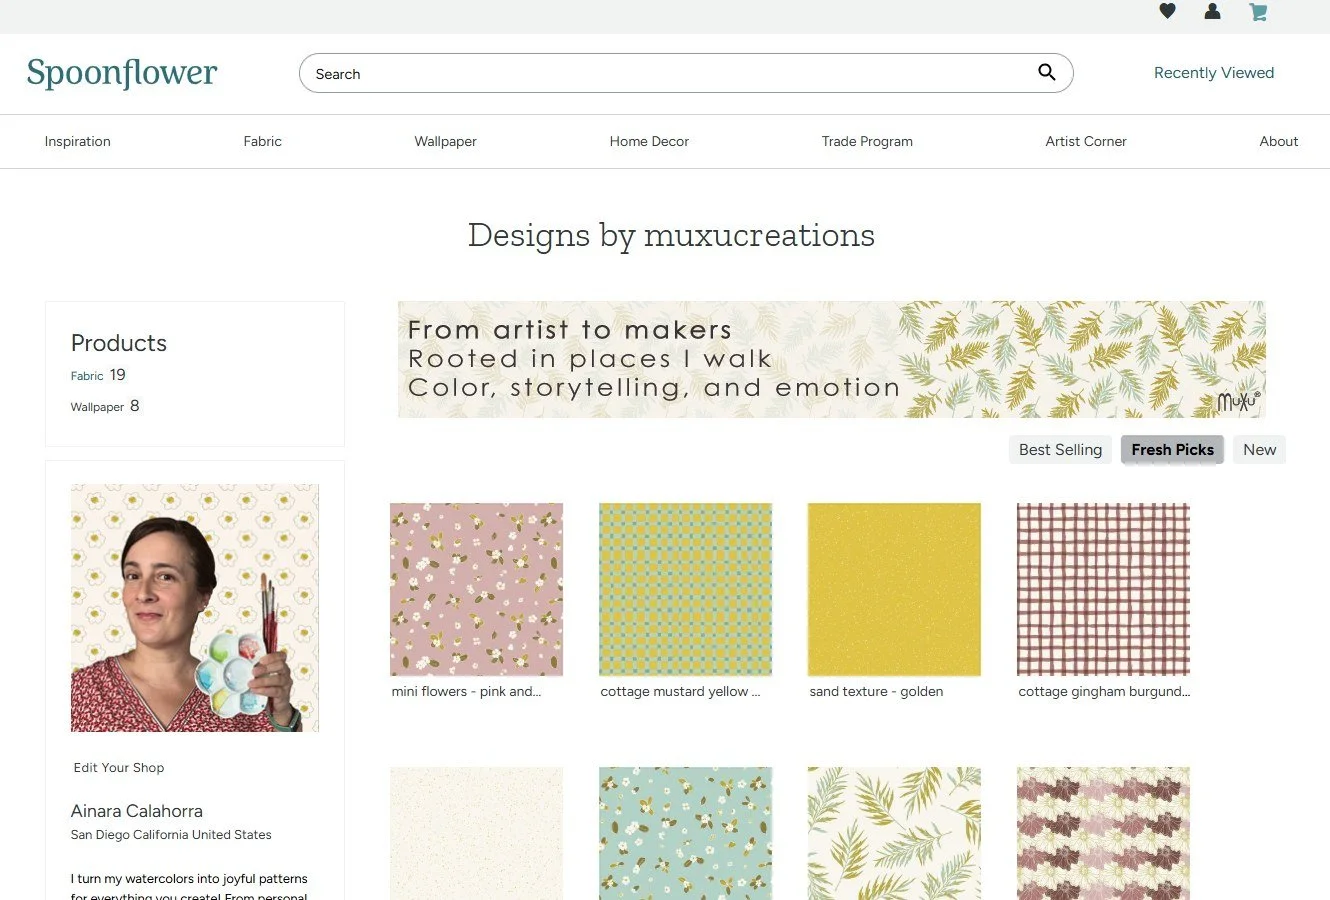Expand the Trade Program menu

coord(867,141)
